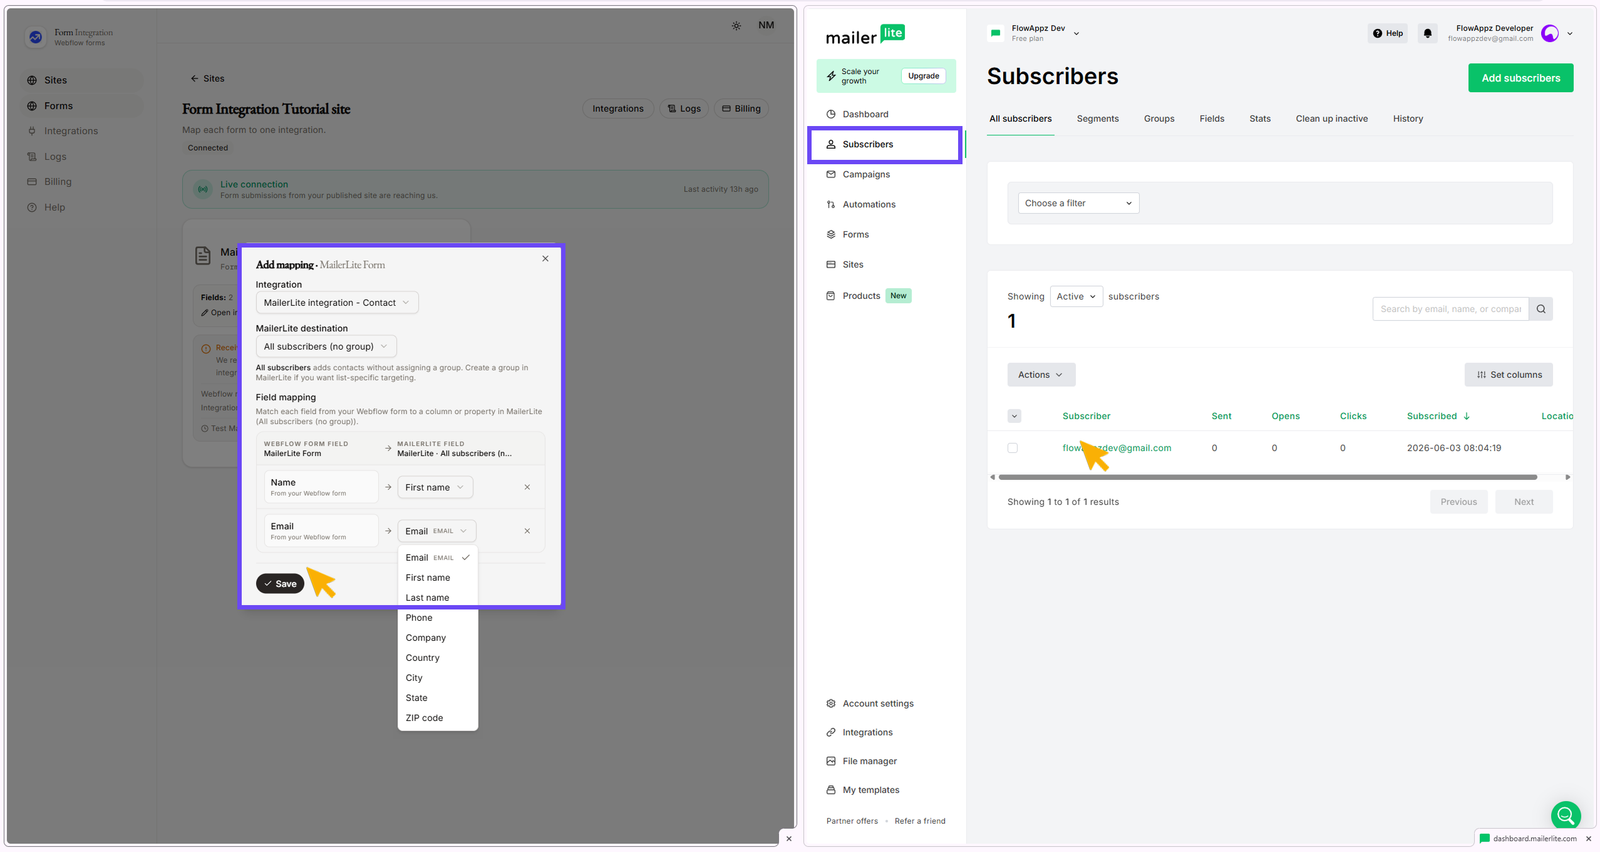Click the Partner offers link
The height and width of the screenshot is (852, 1600).
point(852,821)
